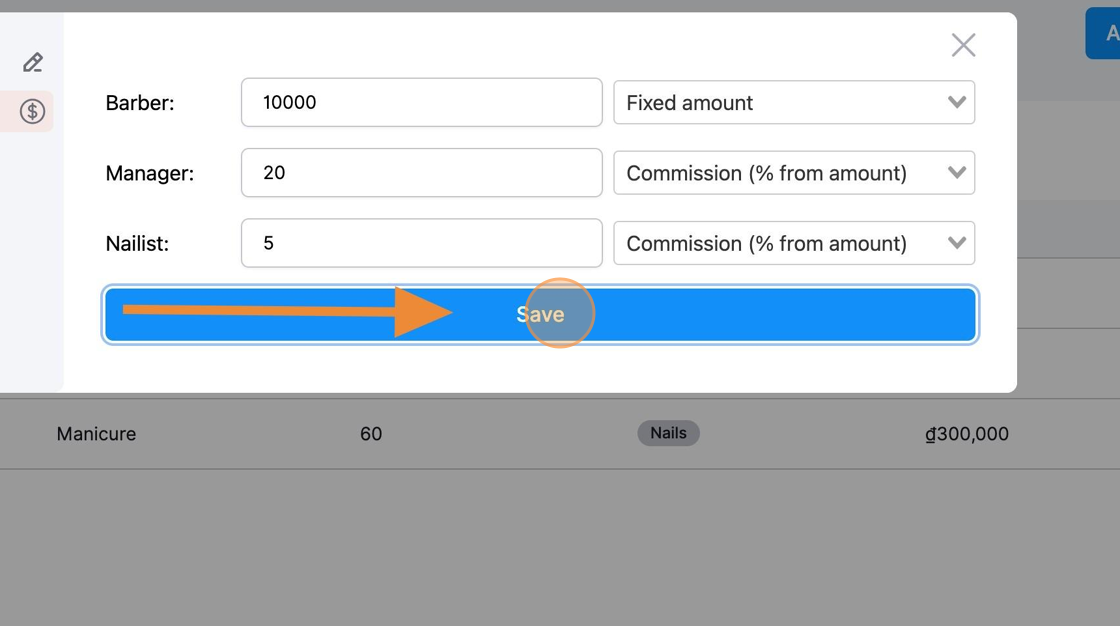This screenshot has width=1120, height=626.
Task: Click the chevron arrow on Nailist dropdown
Action: point(956,243)
